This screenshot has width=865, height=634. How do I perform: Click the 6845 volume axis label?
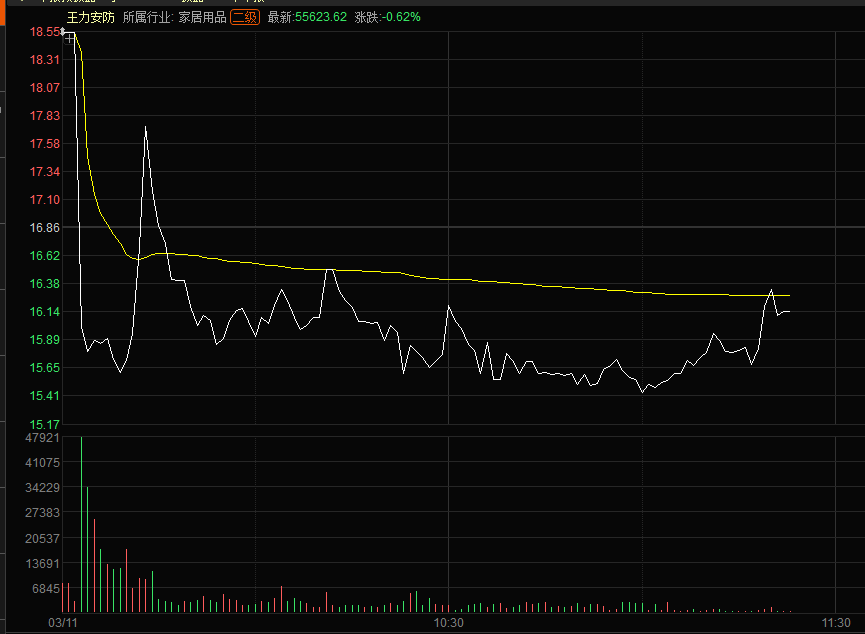click(46, 589)
